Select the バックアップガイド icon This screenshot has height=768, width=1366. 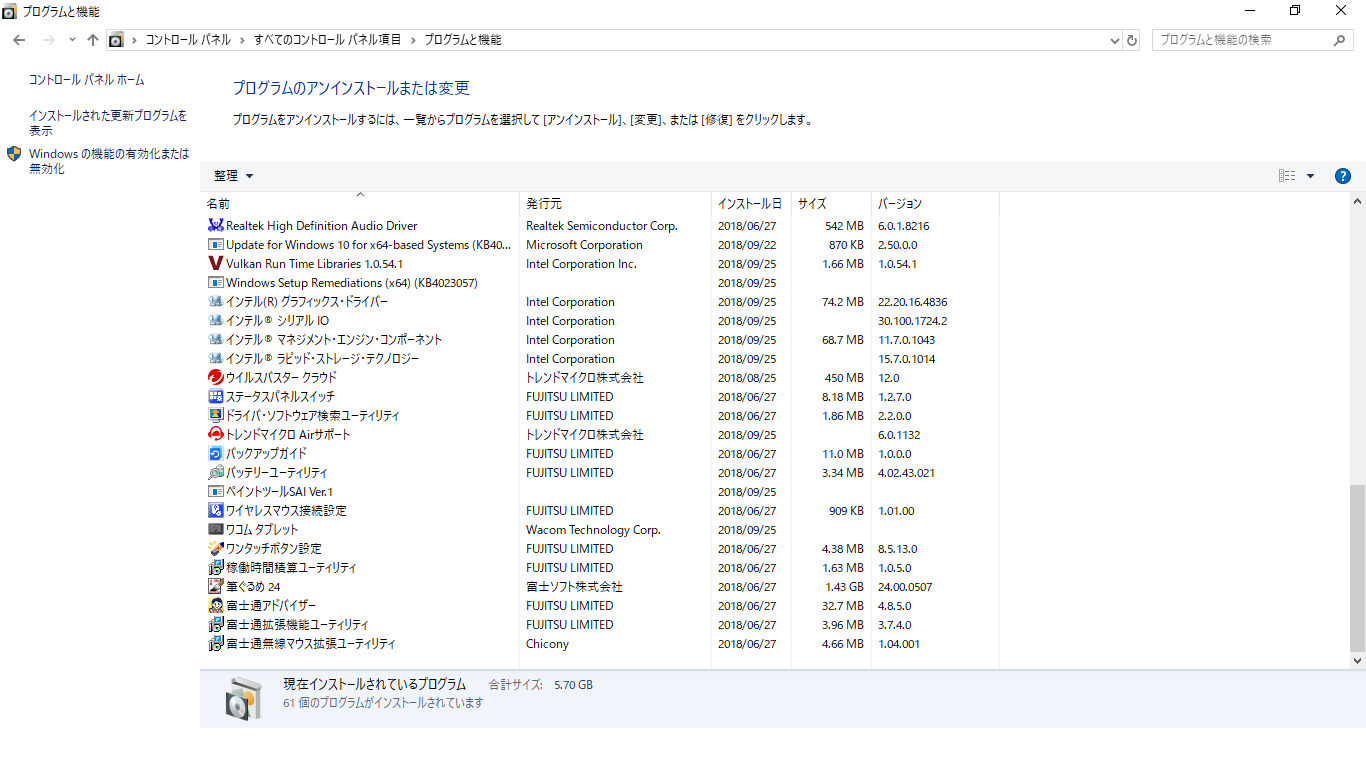point(215,454)
